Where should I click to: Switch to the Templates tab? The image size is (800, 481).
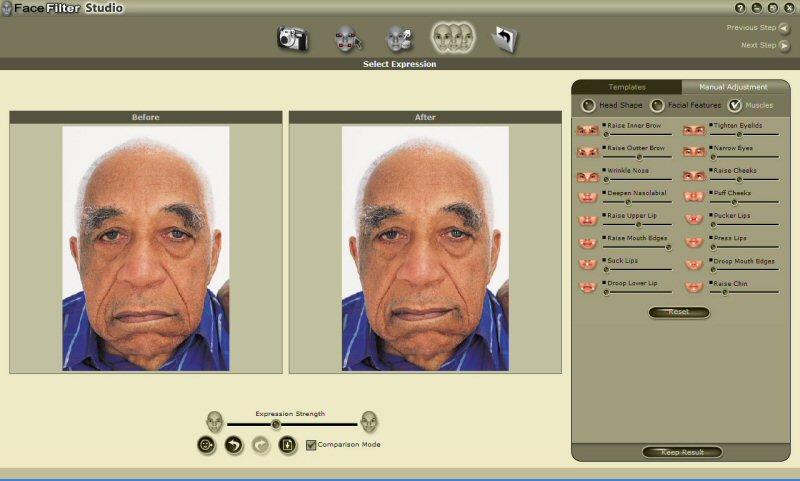tap(627, 87)
